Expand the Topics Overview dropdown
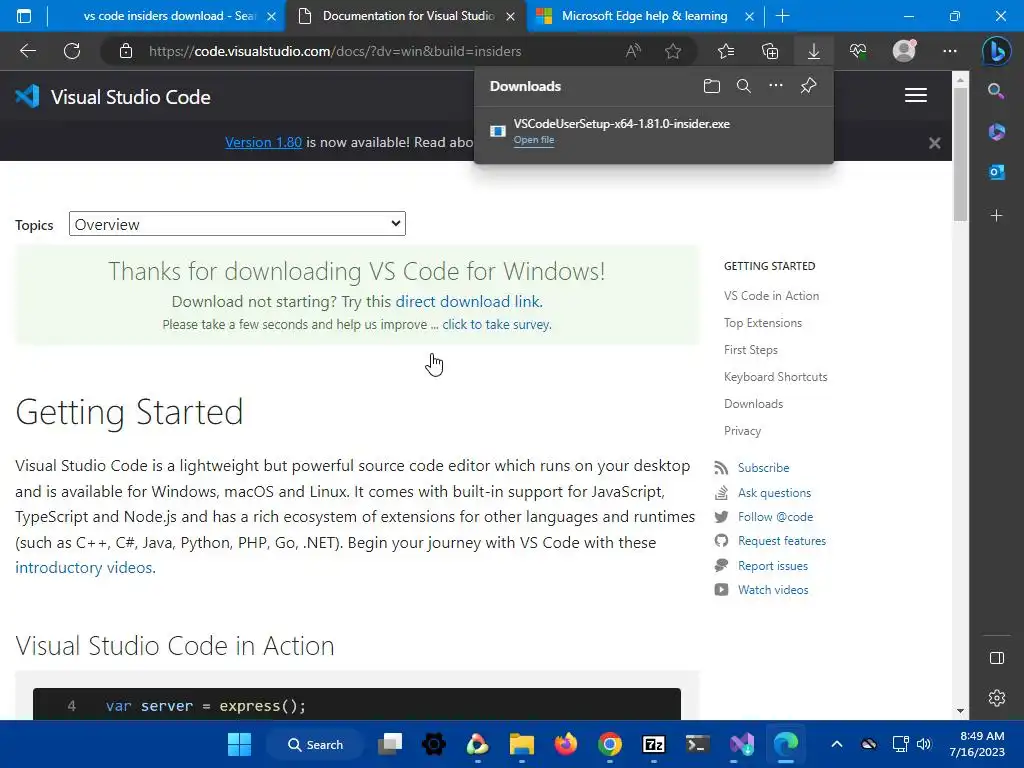This screenshot has height=768, width=1024. click(x=237, y=224)
